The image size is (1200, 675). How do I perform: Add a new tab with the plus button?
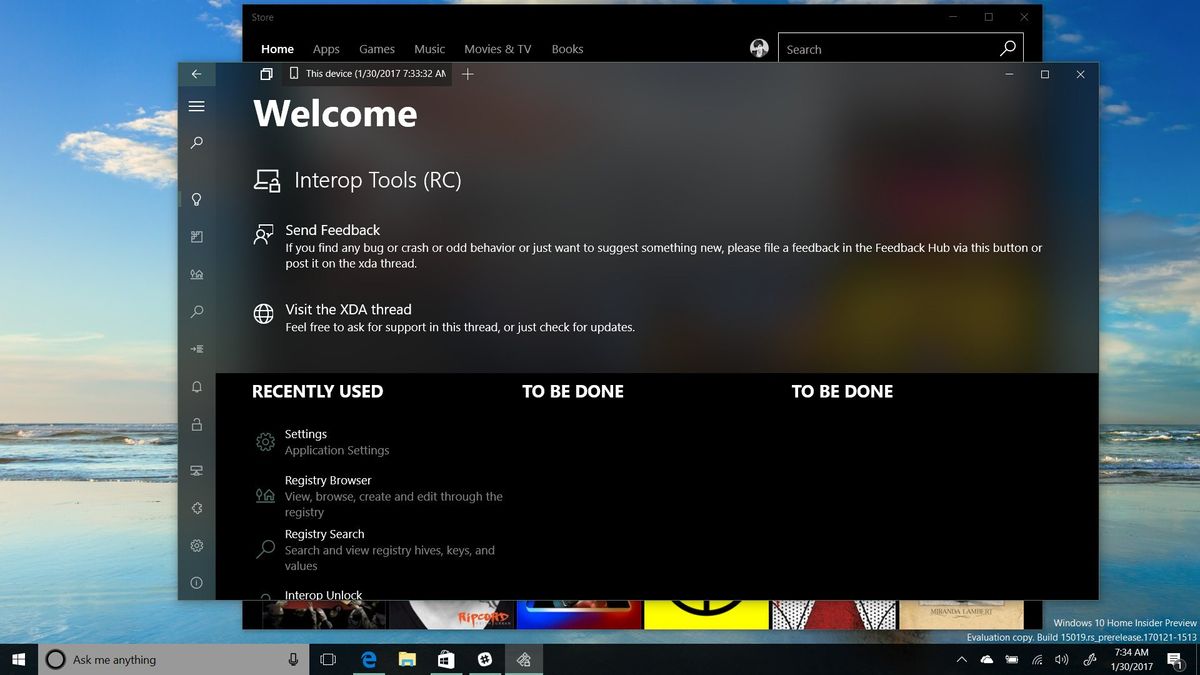click(x=468, y=74)
